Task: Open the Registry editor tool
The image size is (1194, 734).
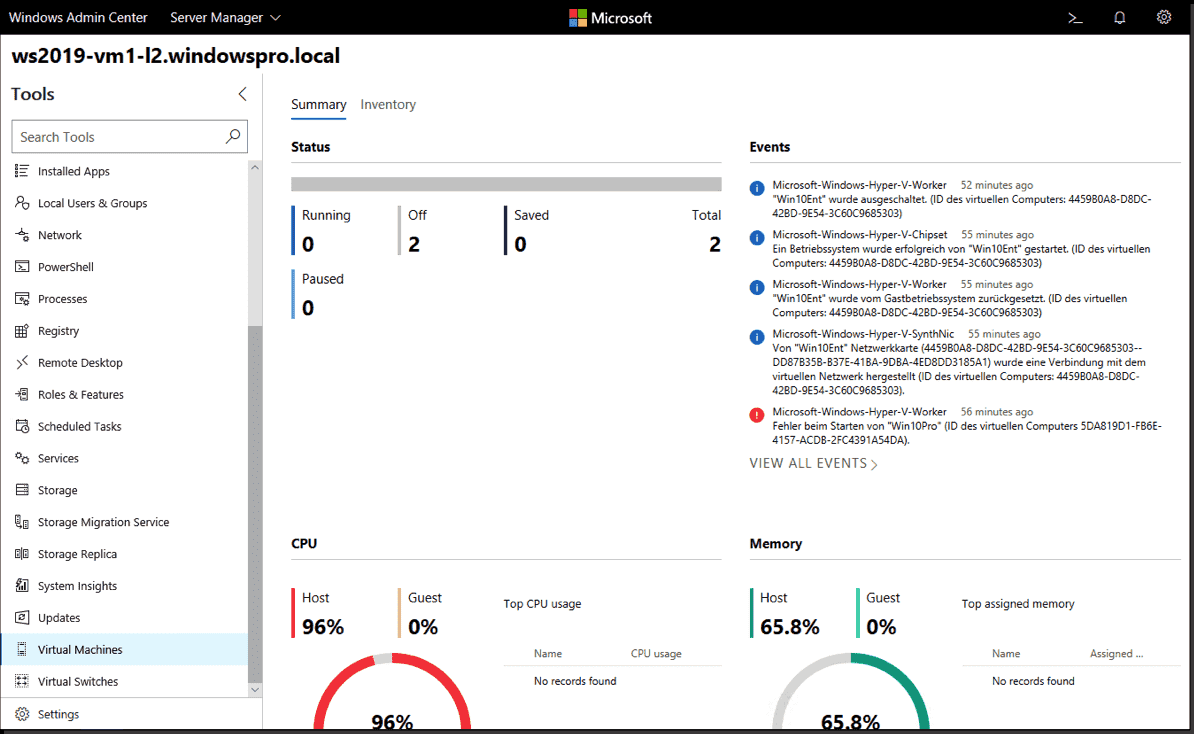Action: tap(60, 330)
